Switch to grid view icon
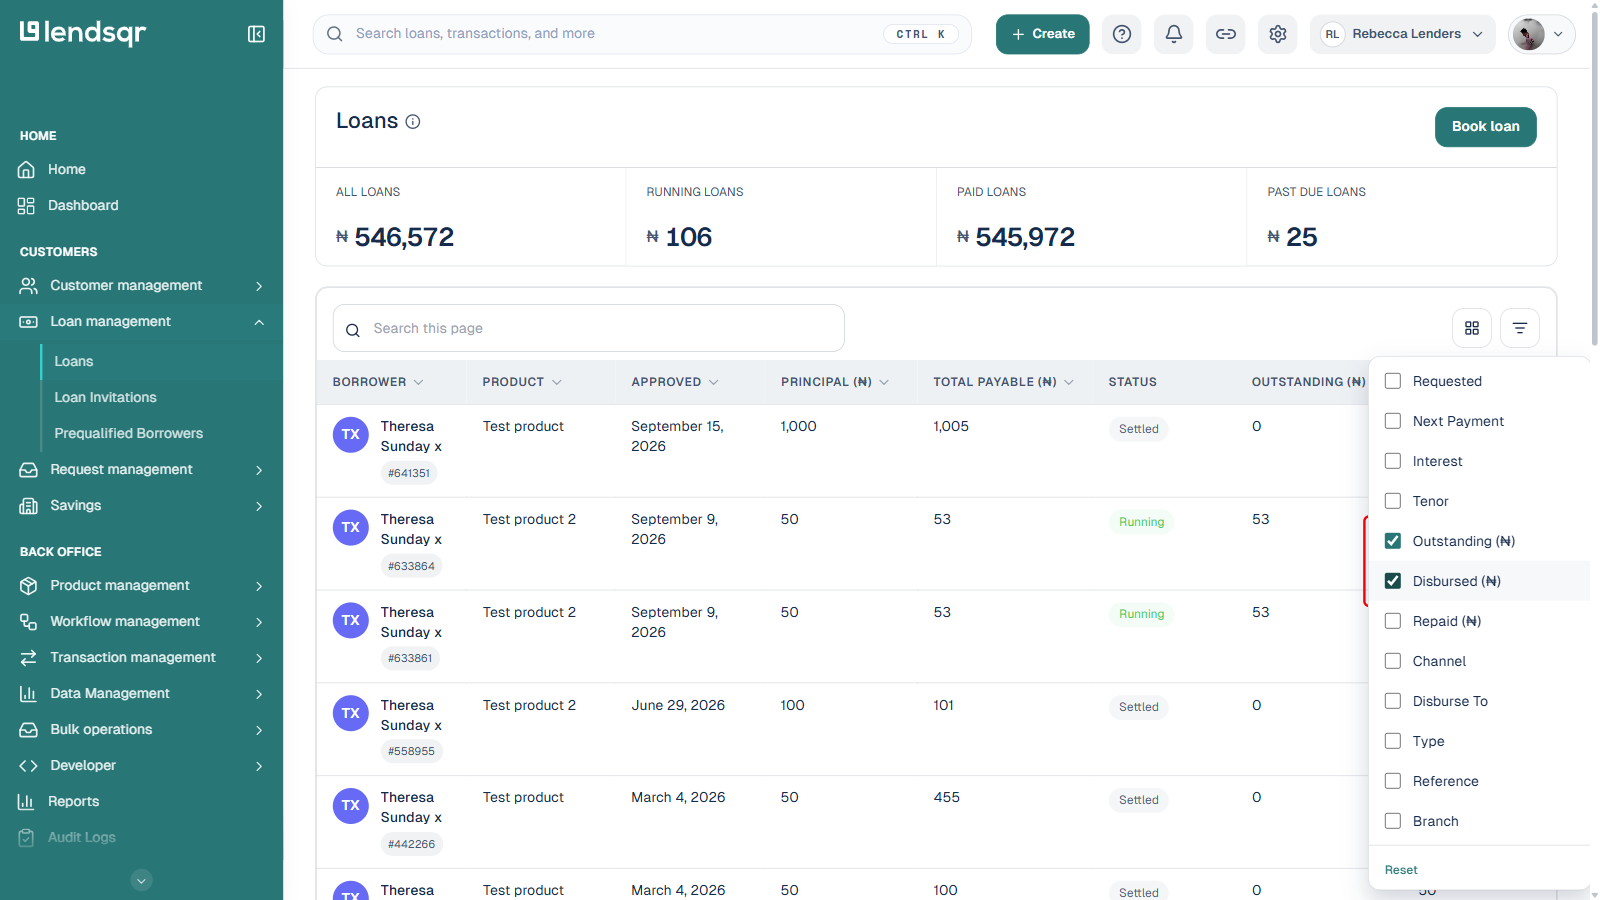Screen dimensions: 1600x900 (x=1472, y=328)
